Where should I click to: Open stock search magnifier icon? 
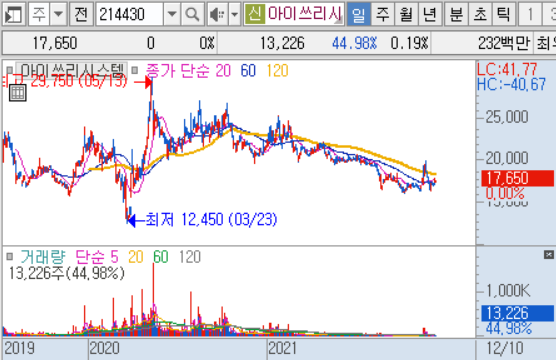(193, 15)
